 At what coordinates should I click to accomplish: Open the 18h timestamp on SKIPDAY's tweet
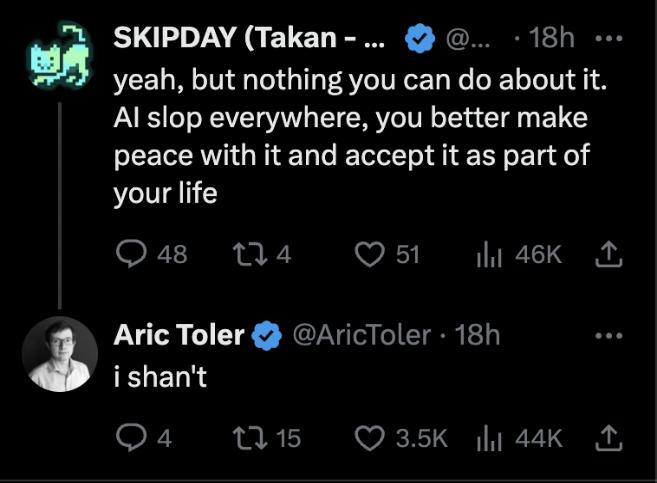(x=551, y=39)
